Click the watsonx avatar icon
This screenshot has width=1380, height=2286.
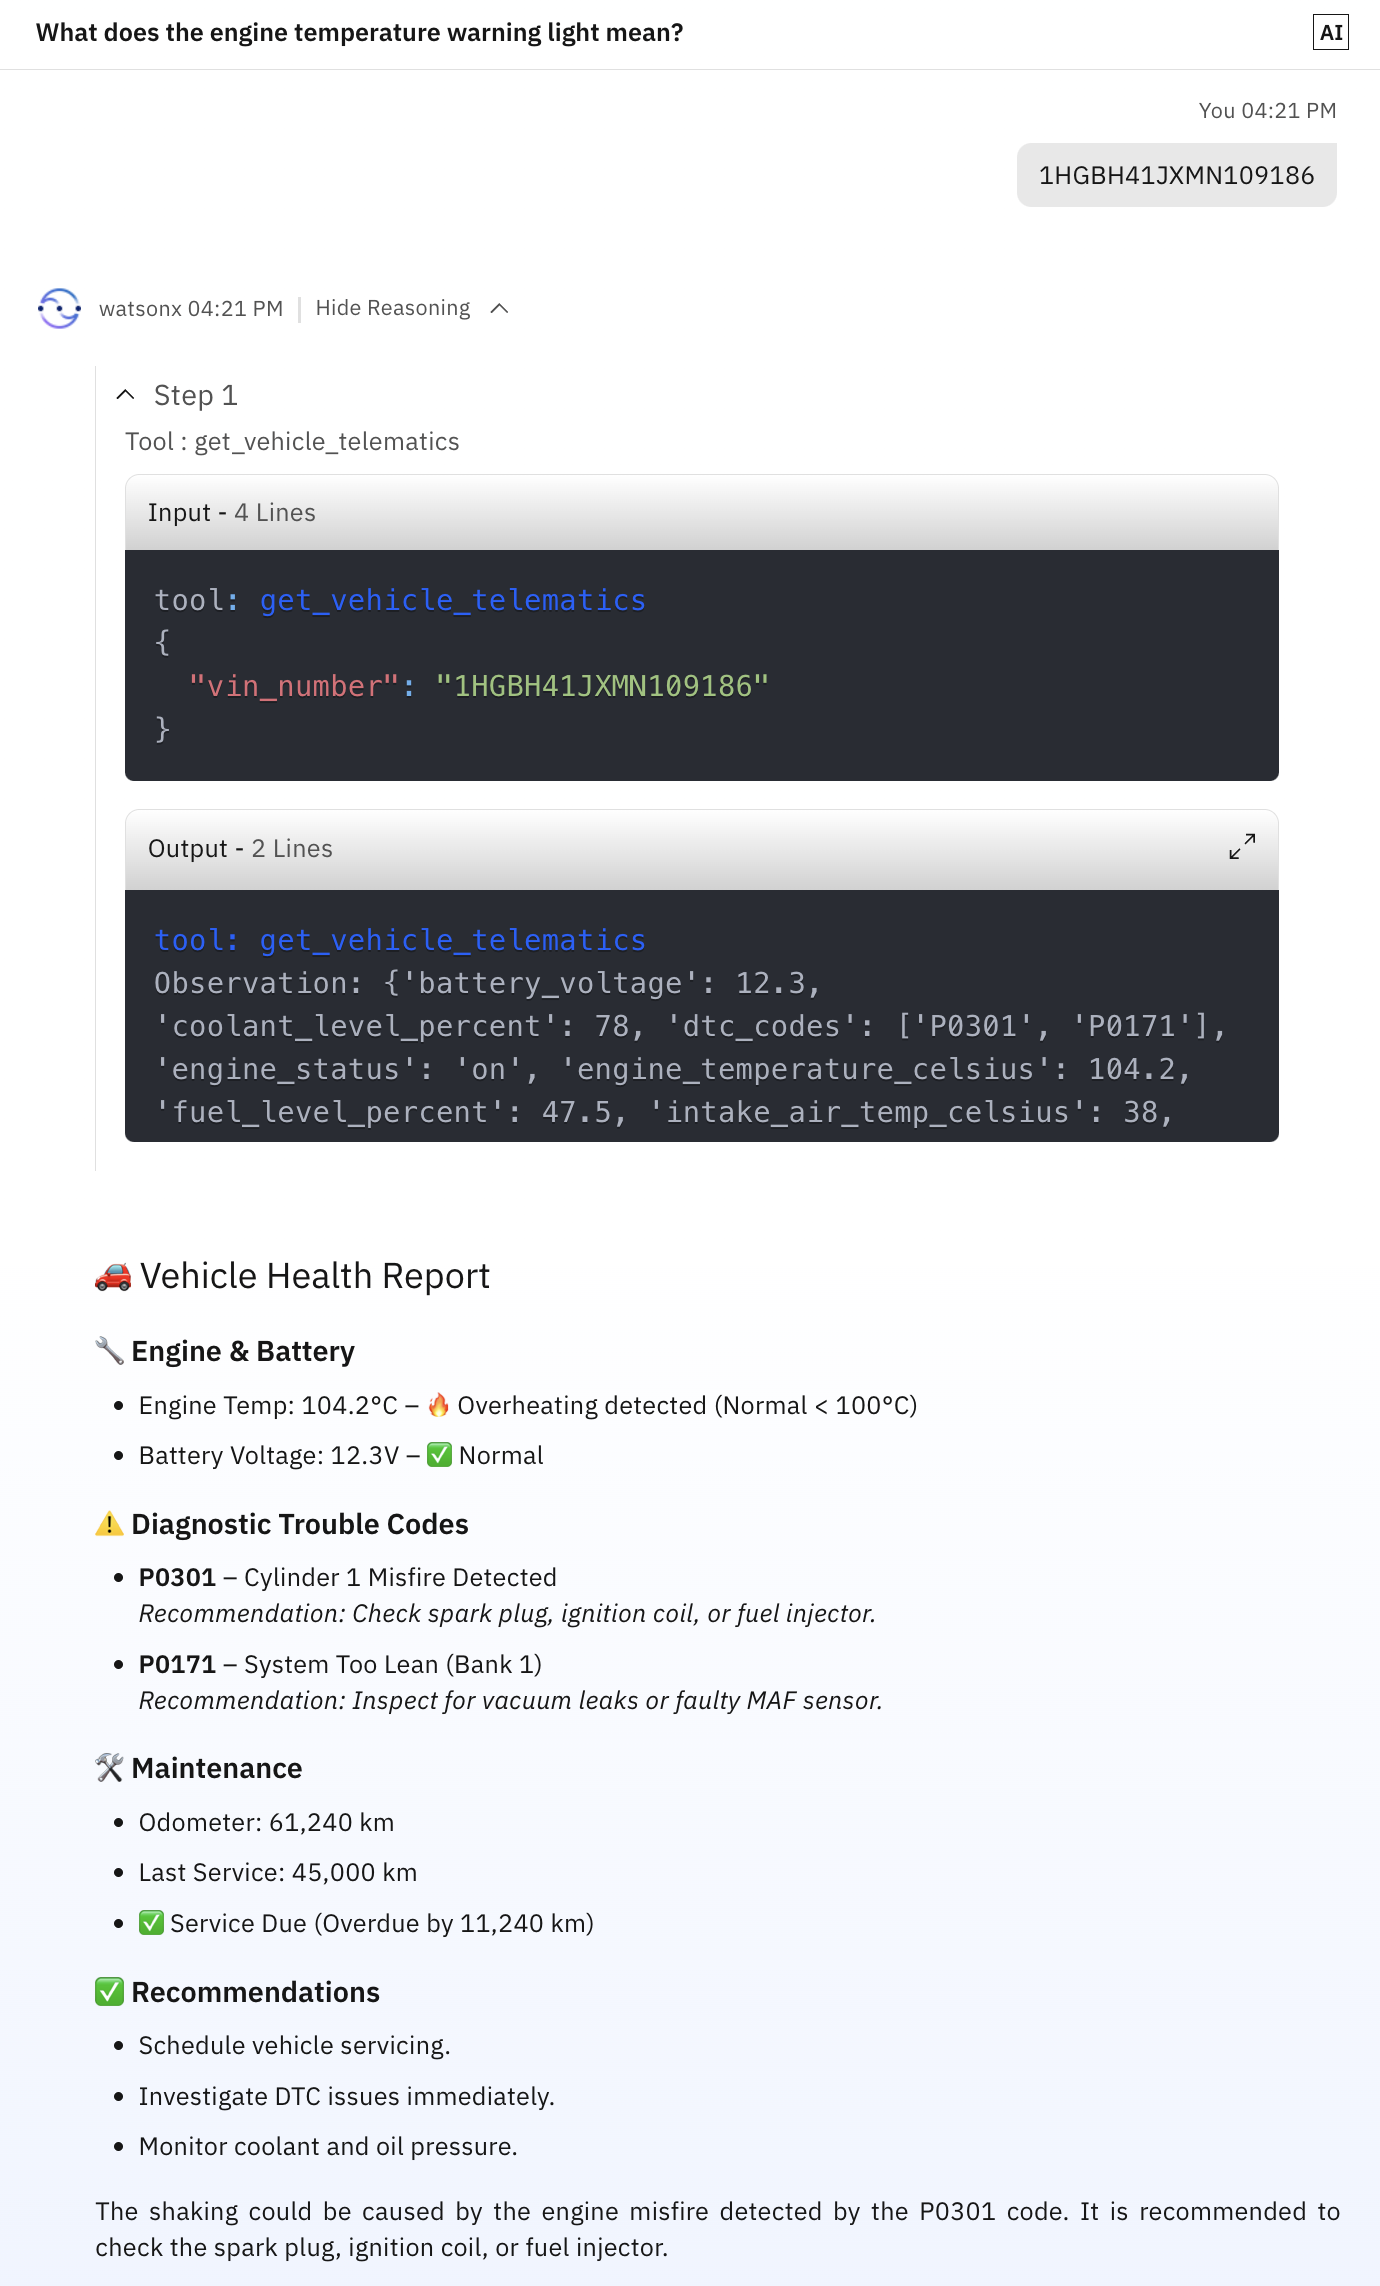(x=60, y=308)
